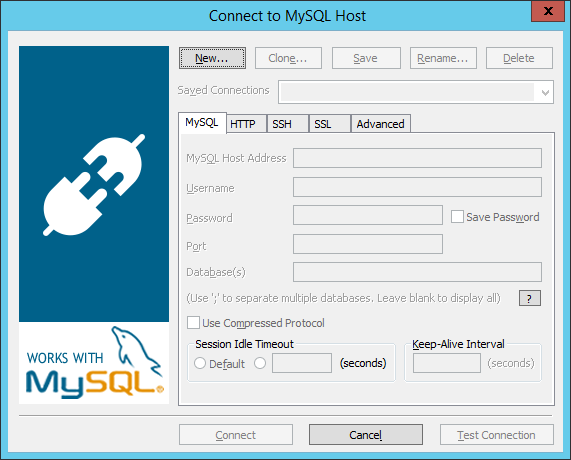Screen dimensions: 571x460
Task: Open the '?' help button for databases
Action: [x=530, y=298]
